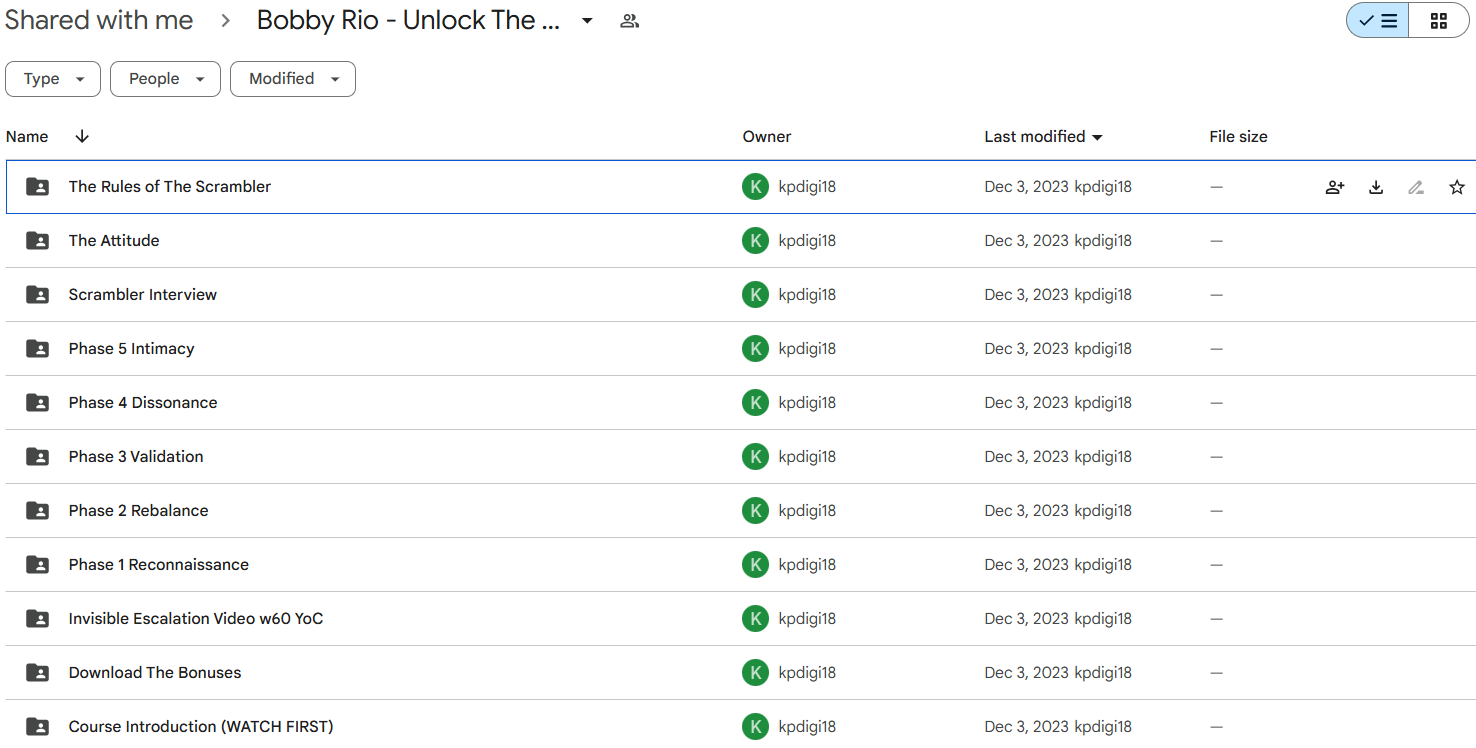Switch to grid layout view
This screenshot has width=1476, height=748.
coord(1439,21)
